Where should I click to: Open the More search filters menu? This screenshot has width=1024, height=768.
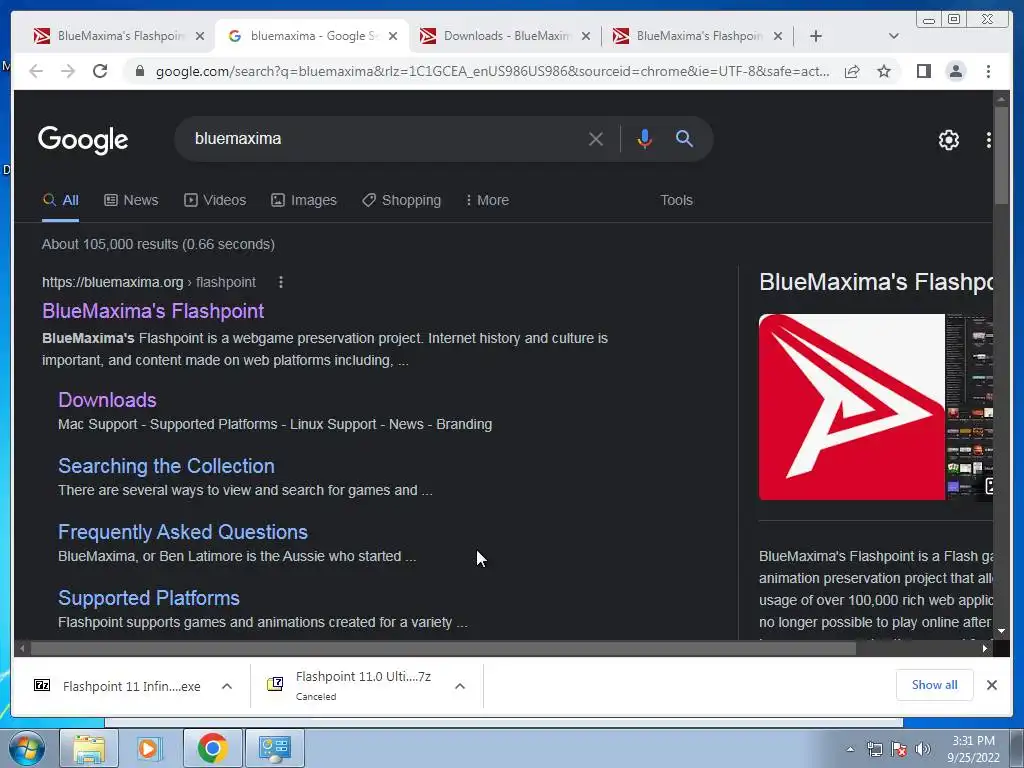coord(487,200)
